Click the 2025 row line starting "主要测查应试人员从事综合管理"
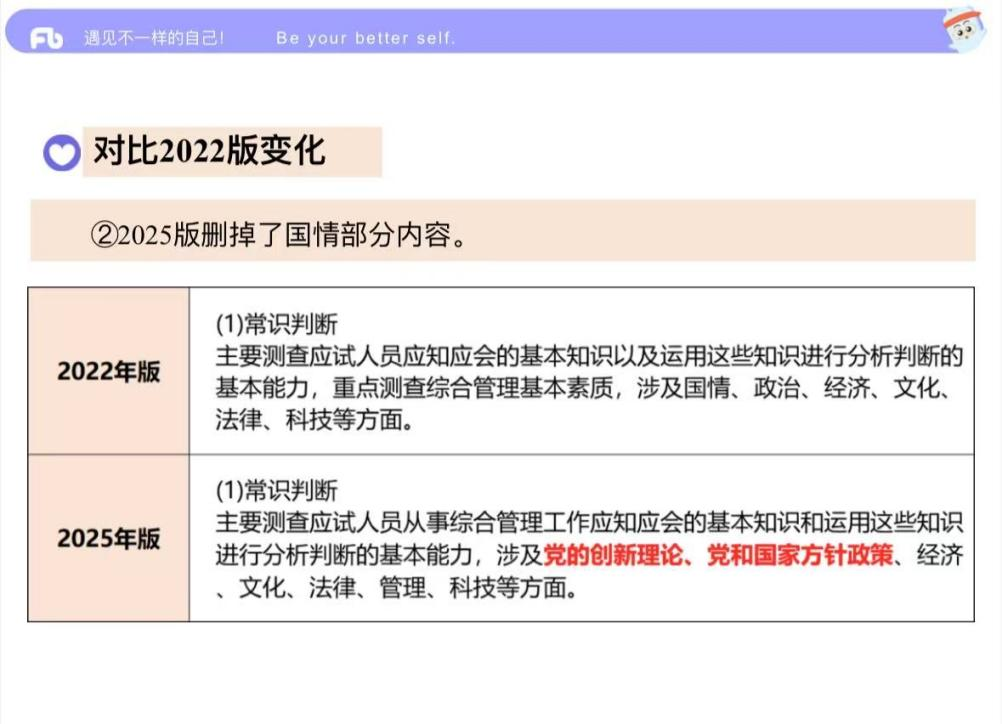The height and width of the screenshot is (724, 1002). click(589, 523)
